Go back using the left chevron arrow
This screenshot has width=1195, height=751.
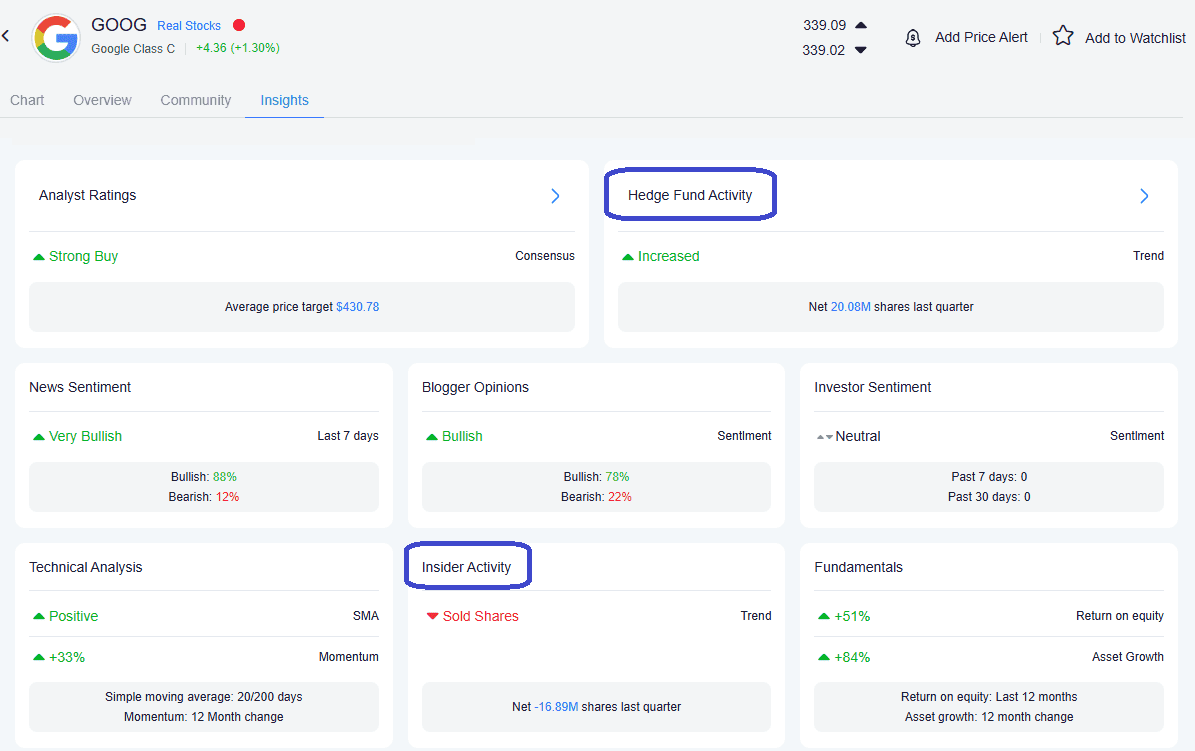[5, 36]
